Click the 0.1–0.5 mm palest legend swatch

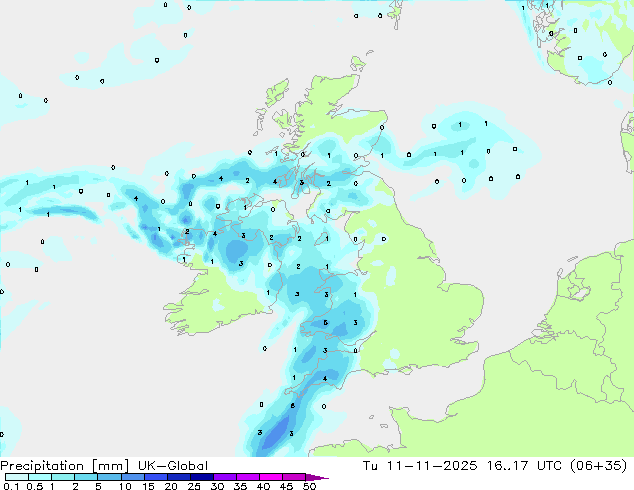(17, 477)
